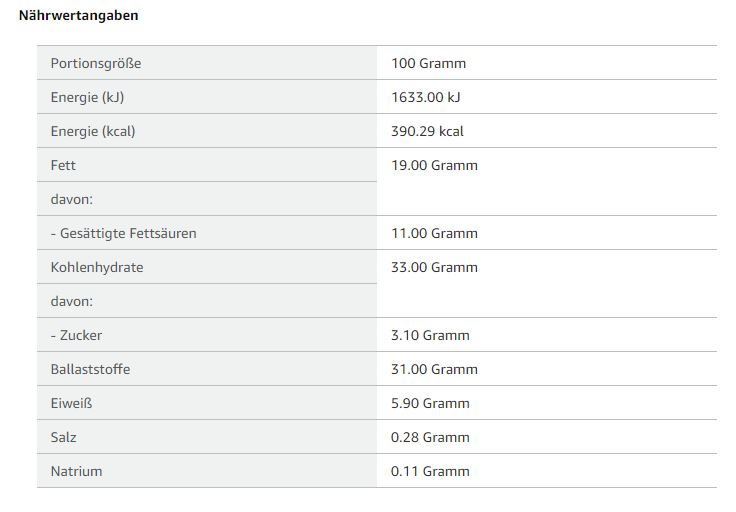Click the Energie (kcal) label
This screenshot has height=512, width=736.
coord(93,131)
